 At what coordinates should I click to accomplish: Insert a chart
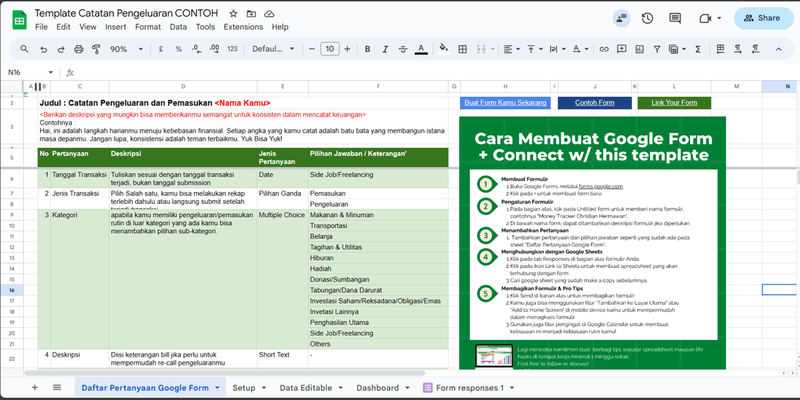click(639, 49)
